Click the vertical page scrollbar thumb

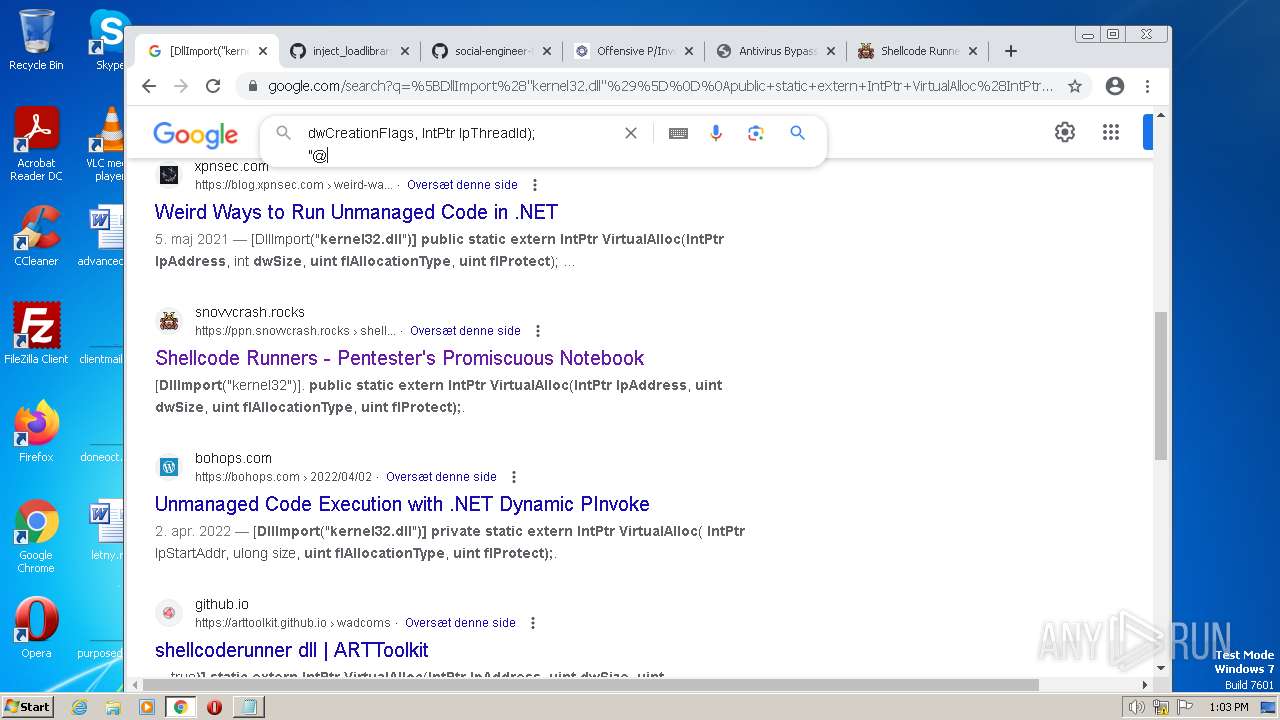click(1160, 385)
